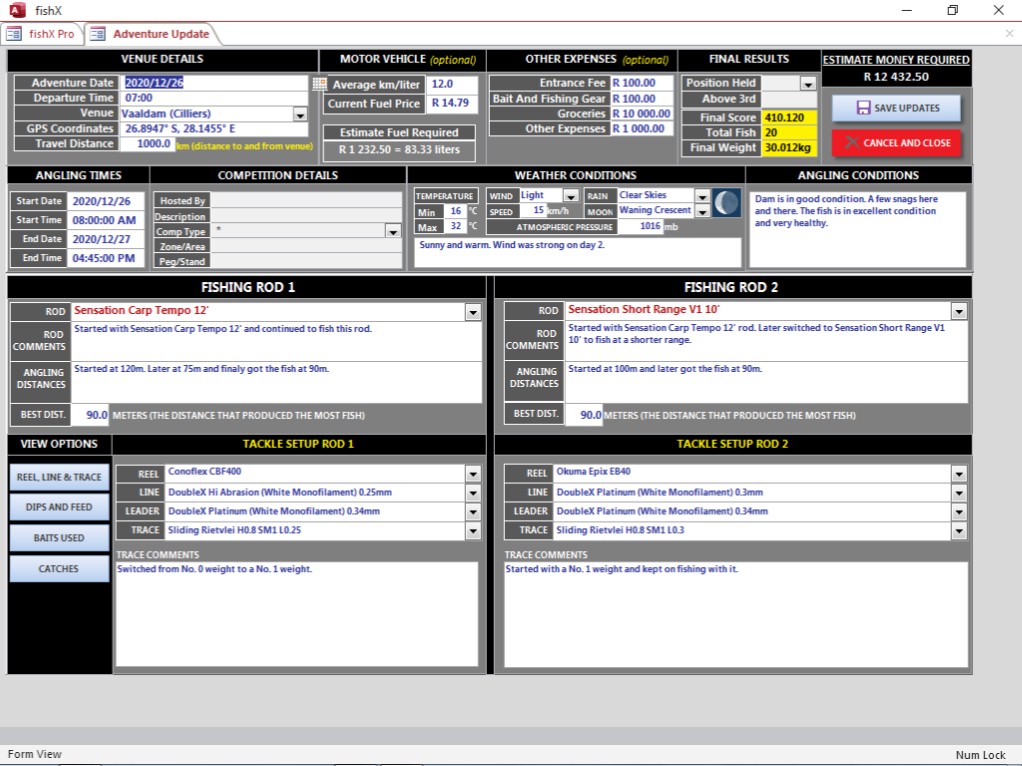
Task: Close the Adventure Update document tab
Action: [1008, 34]
